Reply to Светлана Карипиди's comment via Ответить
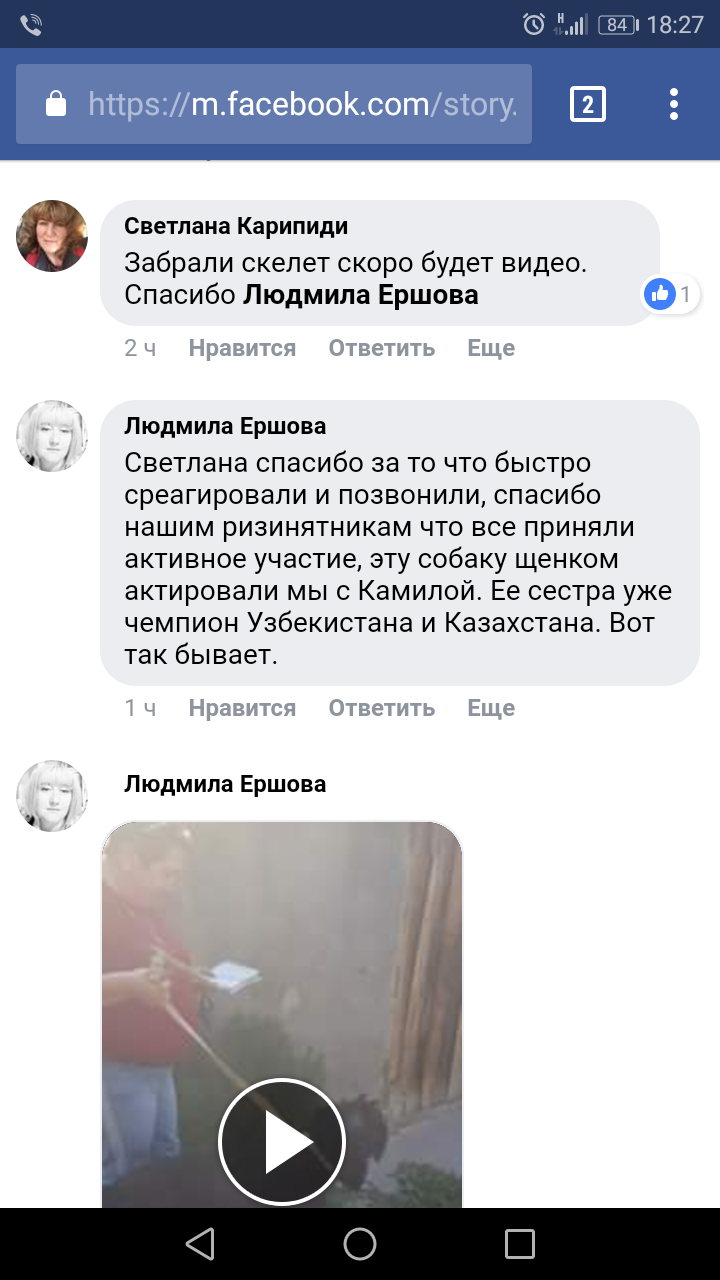Screen dimensions: 720x1280 [382, 348]
